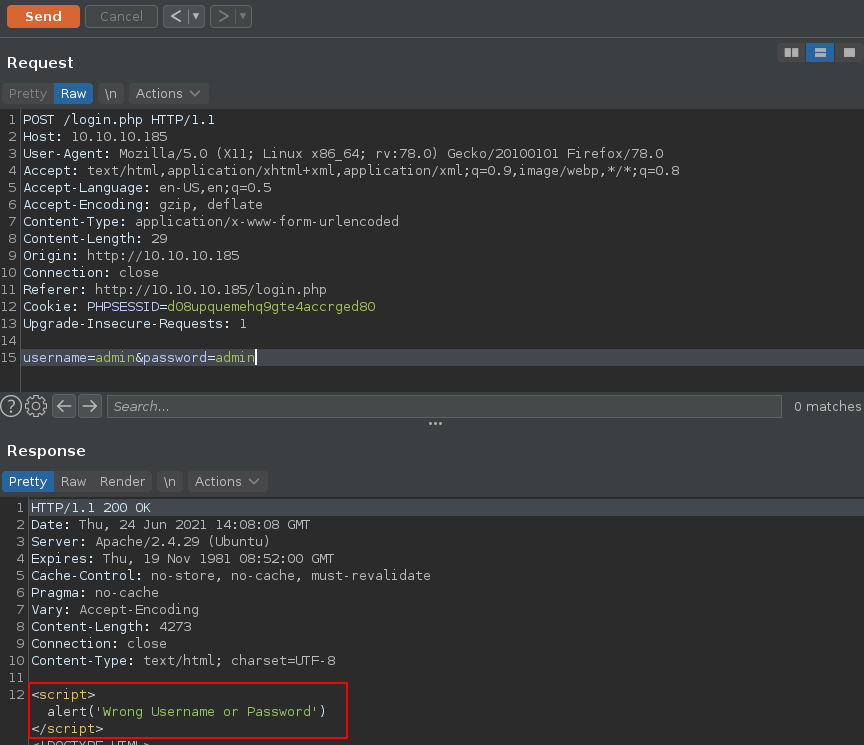Select single-pane tabbed layout icon
This screenshot has height=745, width=864.
848,53
